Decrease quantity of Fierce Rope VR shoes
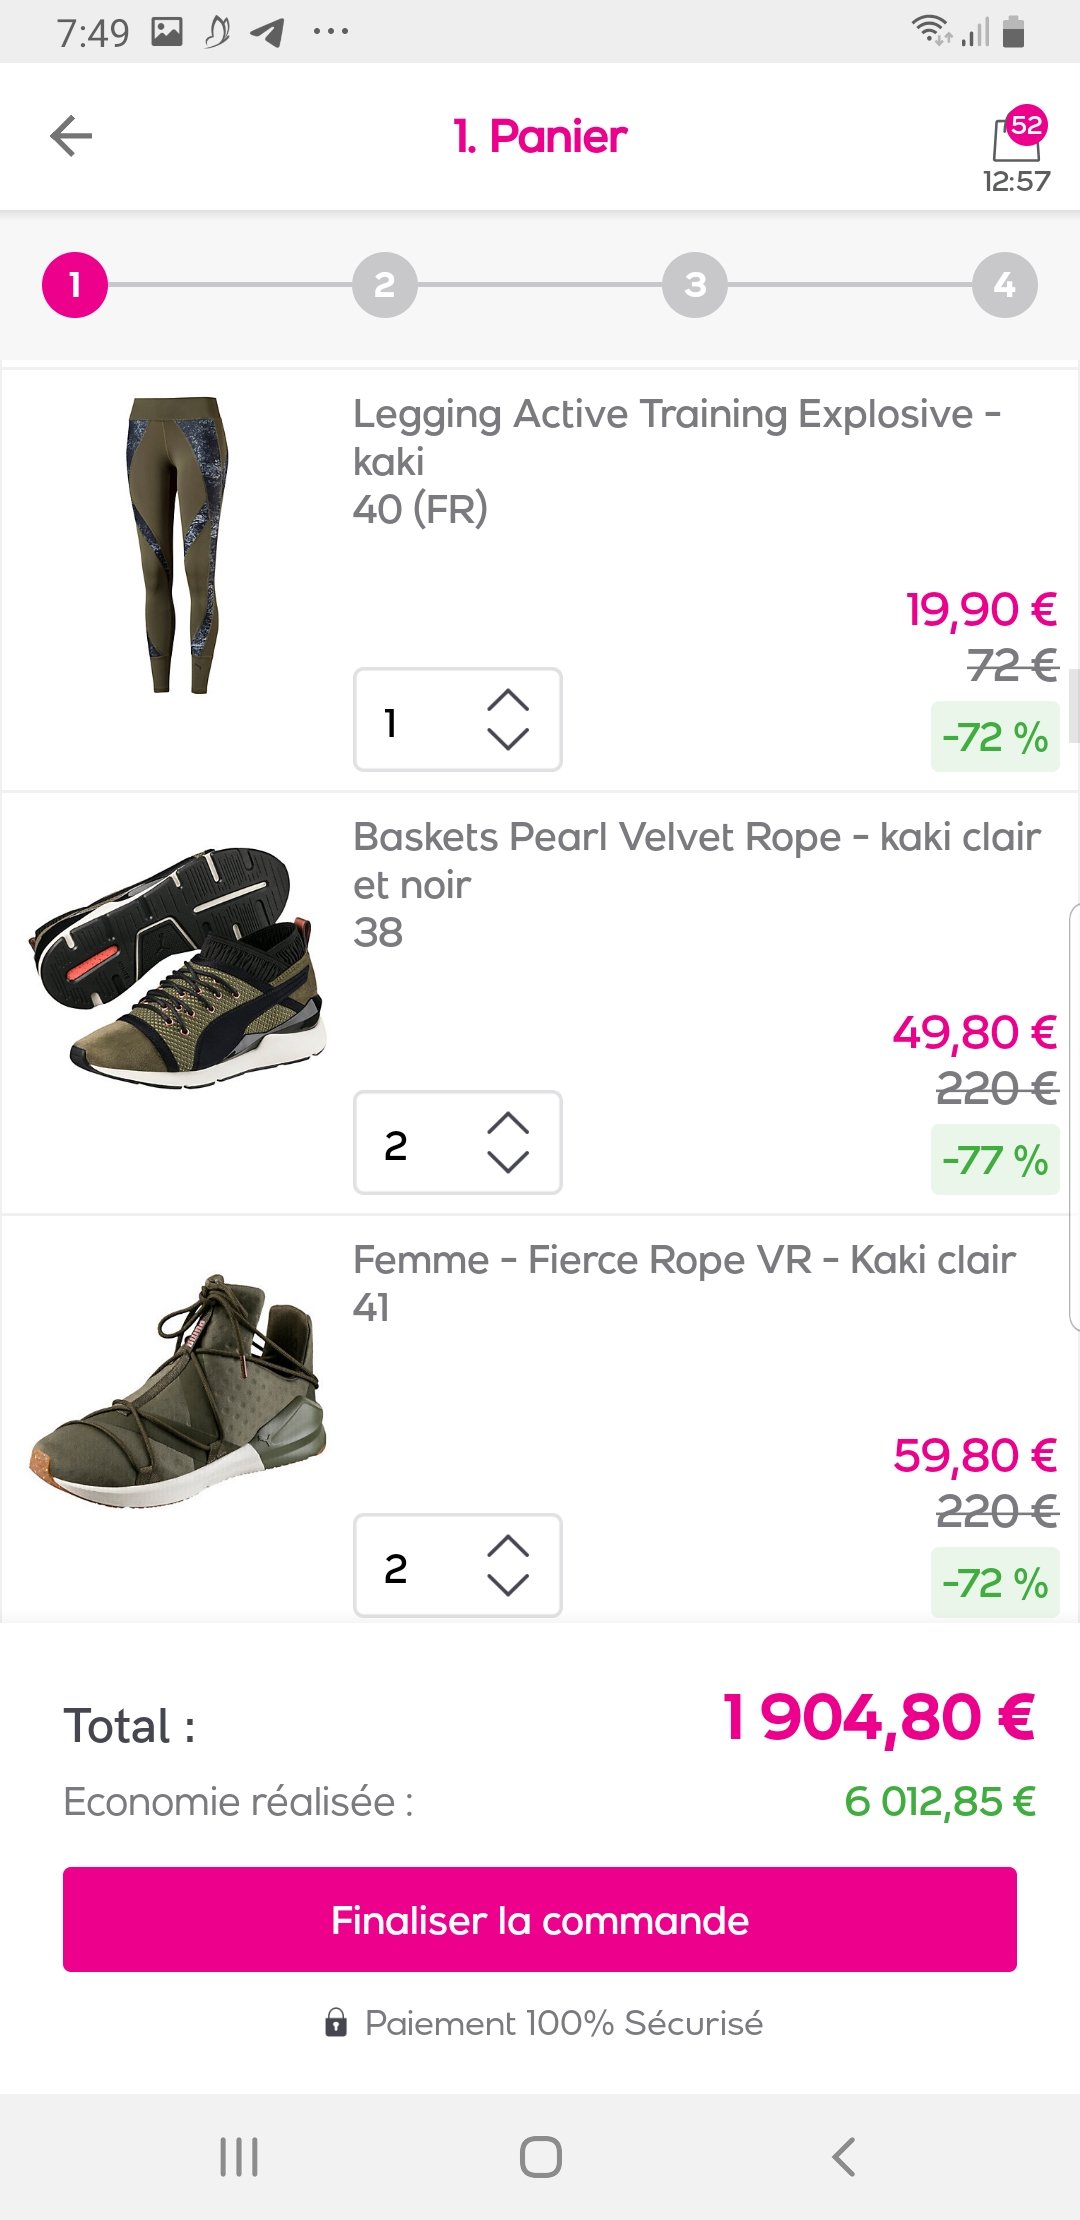 508,1585
